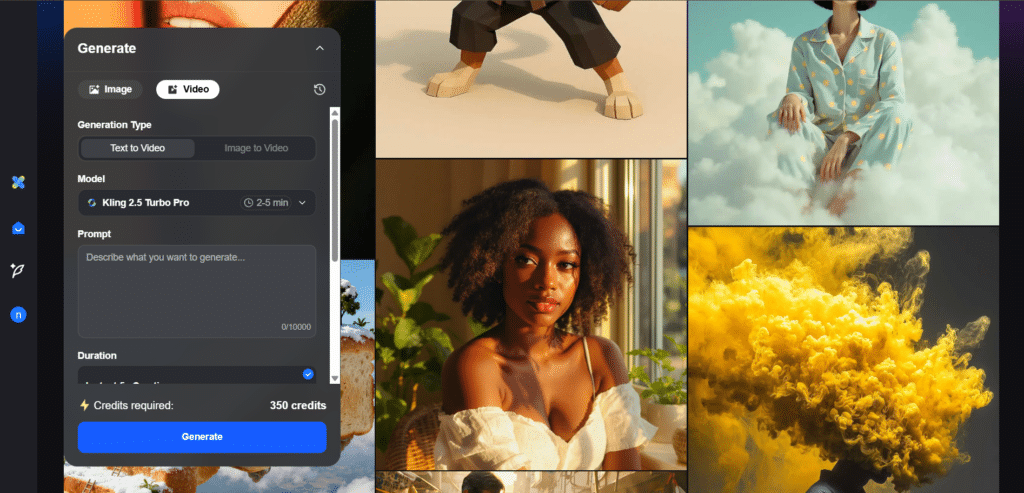Click the sparkle pen icon in sidebar
Screen dimensions: 1024x493
[x=18, y=270]
